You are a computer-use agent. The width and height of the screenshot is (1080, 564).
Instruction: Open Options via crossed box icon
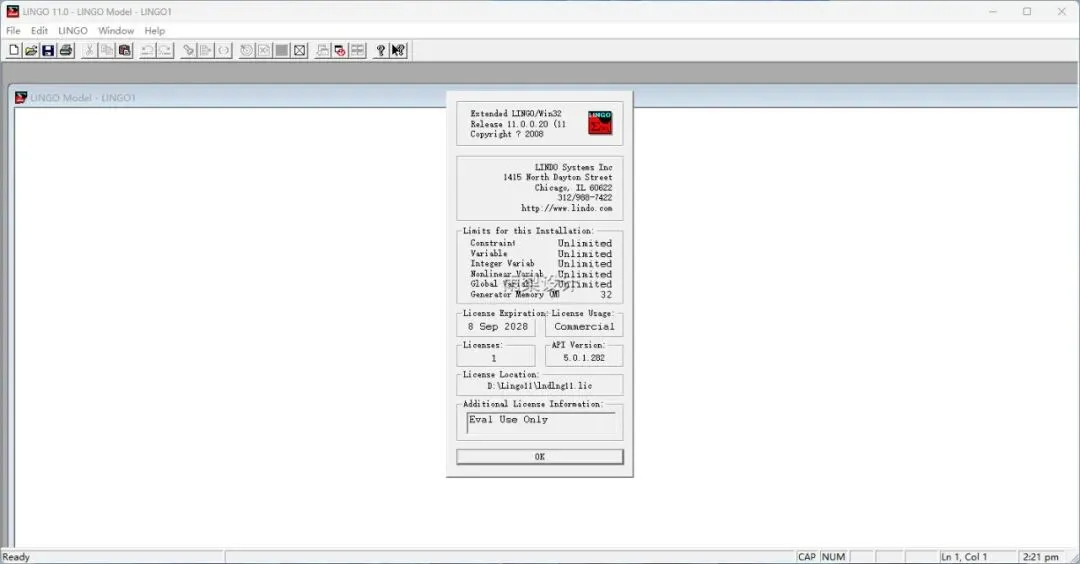click(x=300, y=50)
